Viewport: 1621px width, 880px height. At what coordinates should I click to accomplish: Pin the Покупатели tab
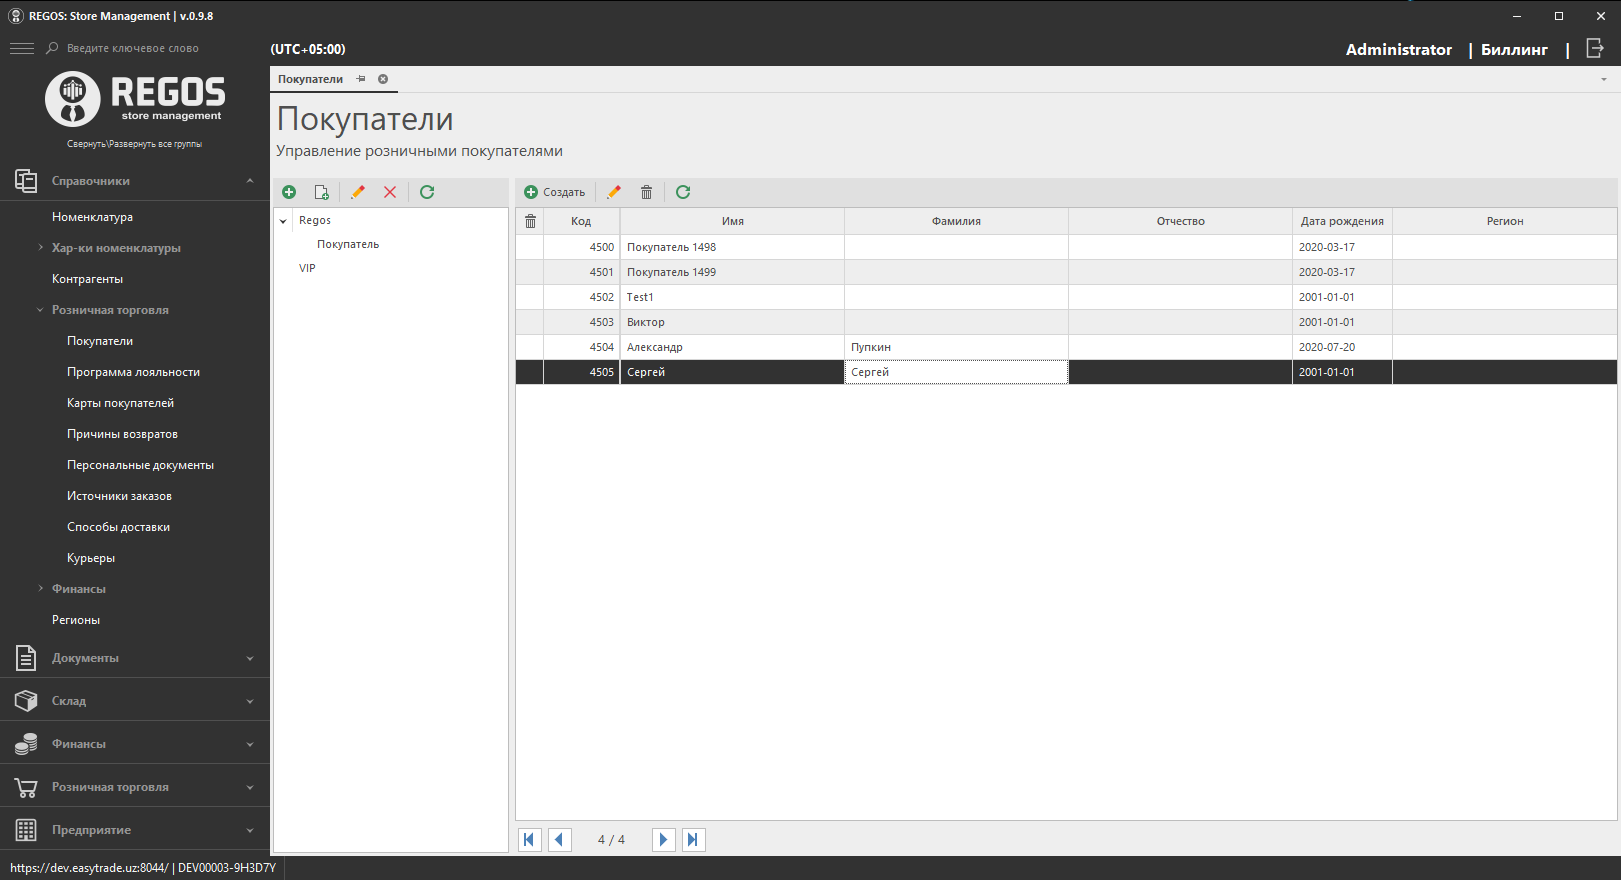coord(361,79)
